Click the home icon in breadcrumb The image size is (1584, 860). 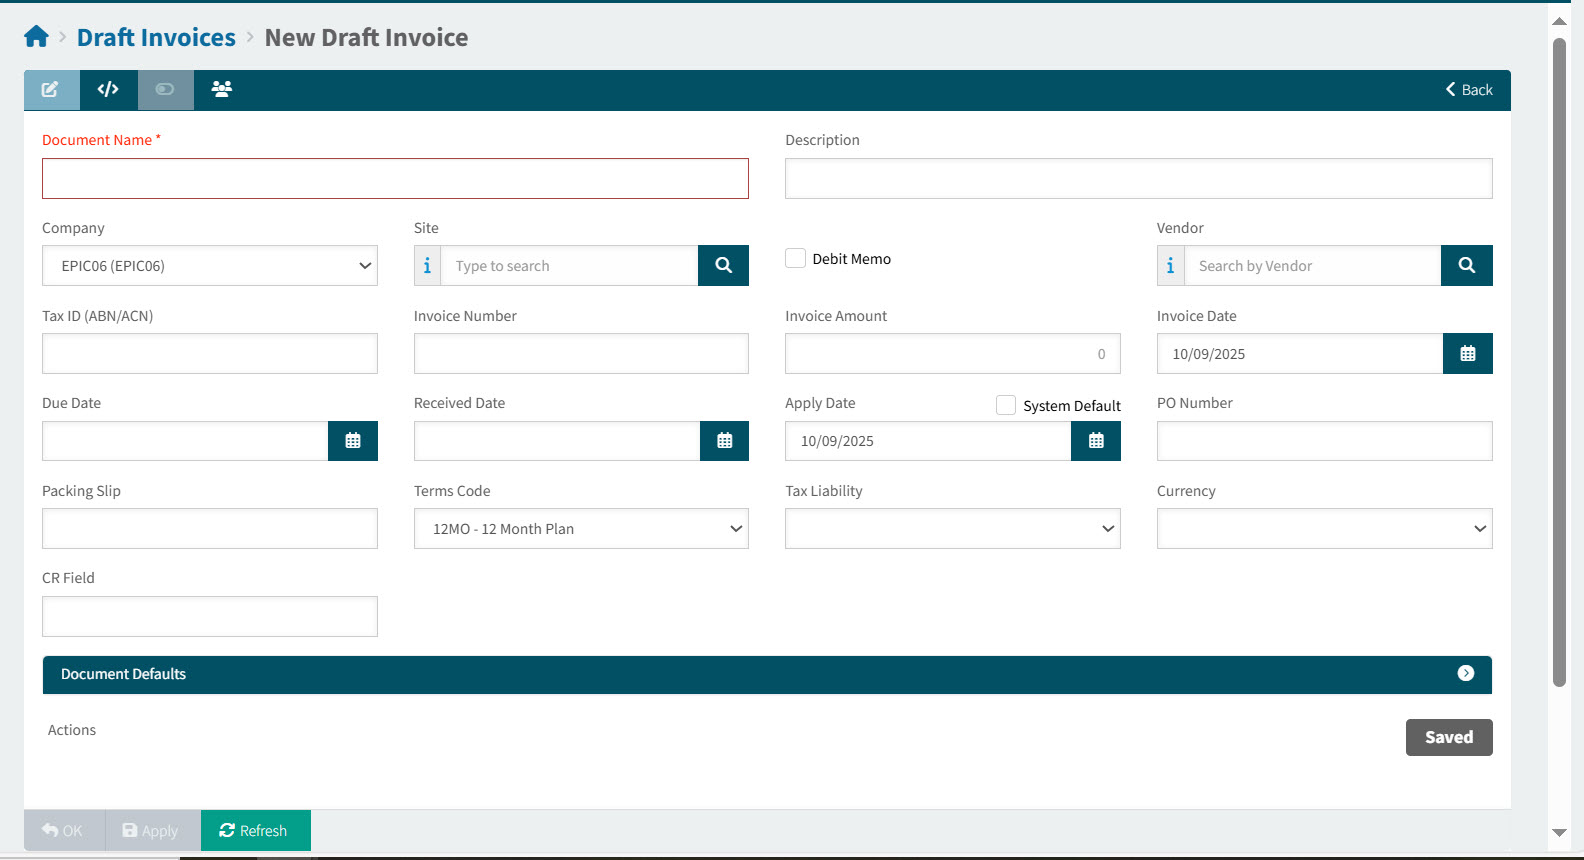click(x=36, y=37)
